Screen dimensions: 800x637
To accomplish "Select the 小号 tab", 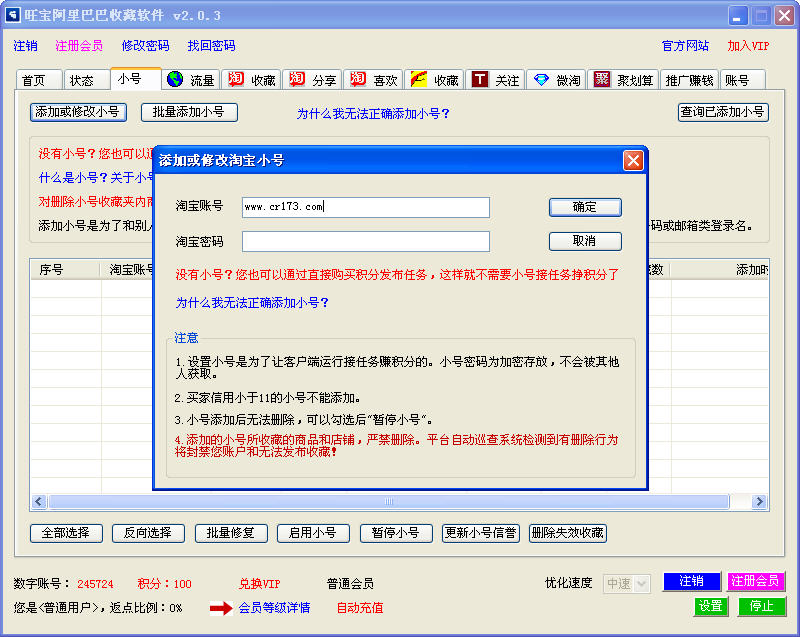I will point(136,79).
